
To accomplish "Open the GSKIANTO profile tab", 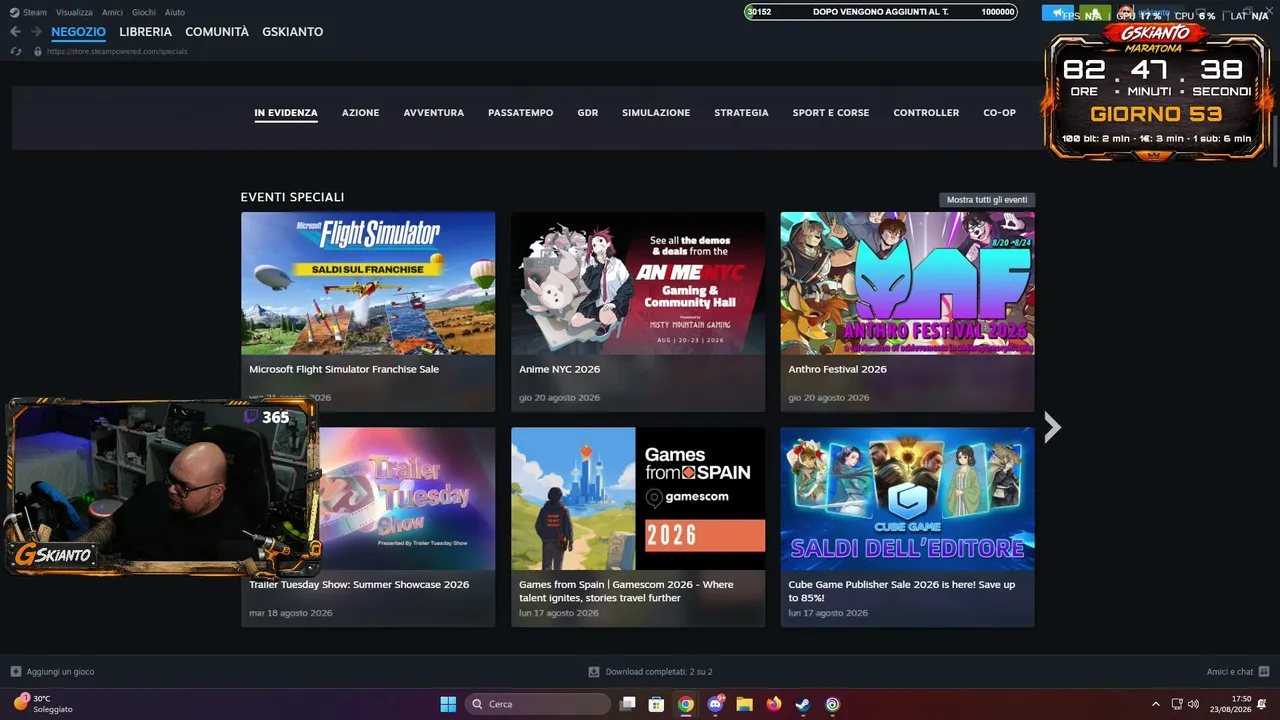I will point(293,32).
